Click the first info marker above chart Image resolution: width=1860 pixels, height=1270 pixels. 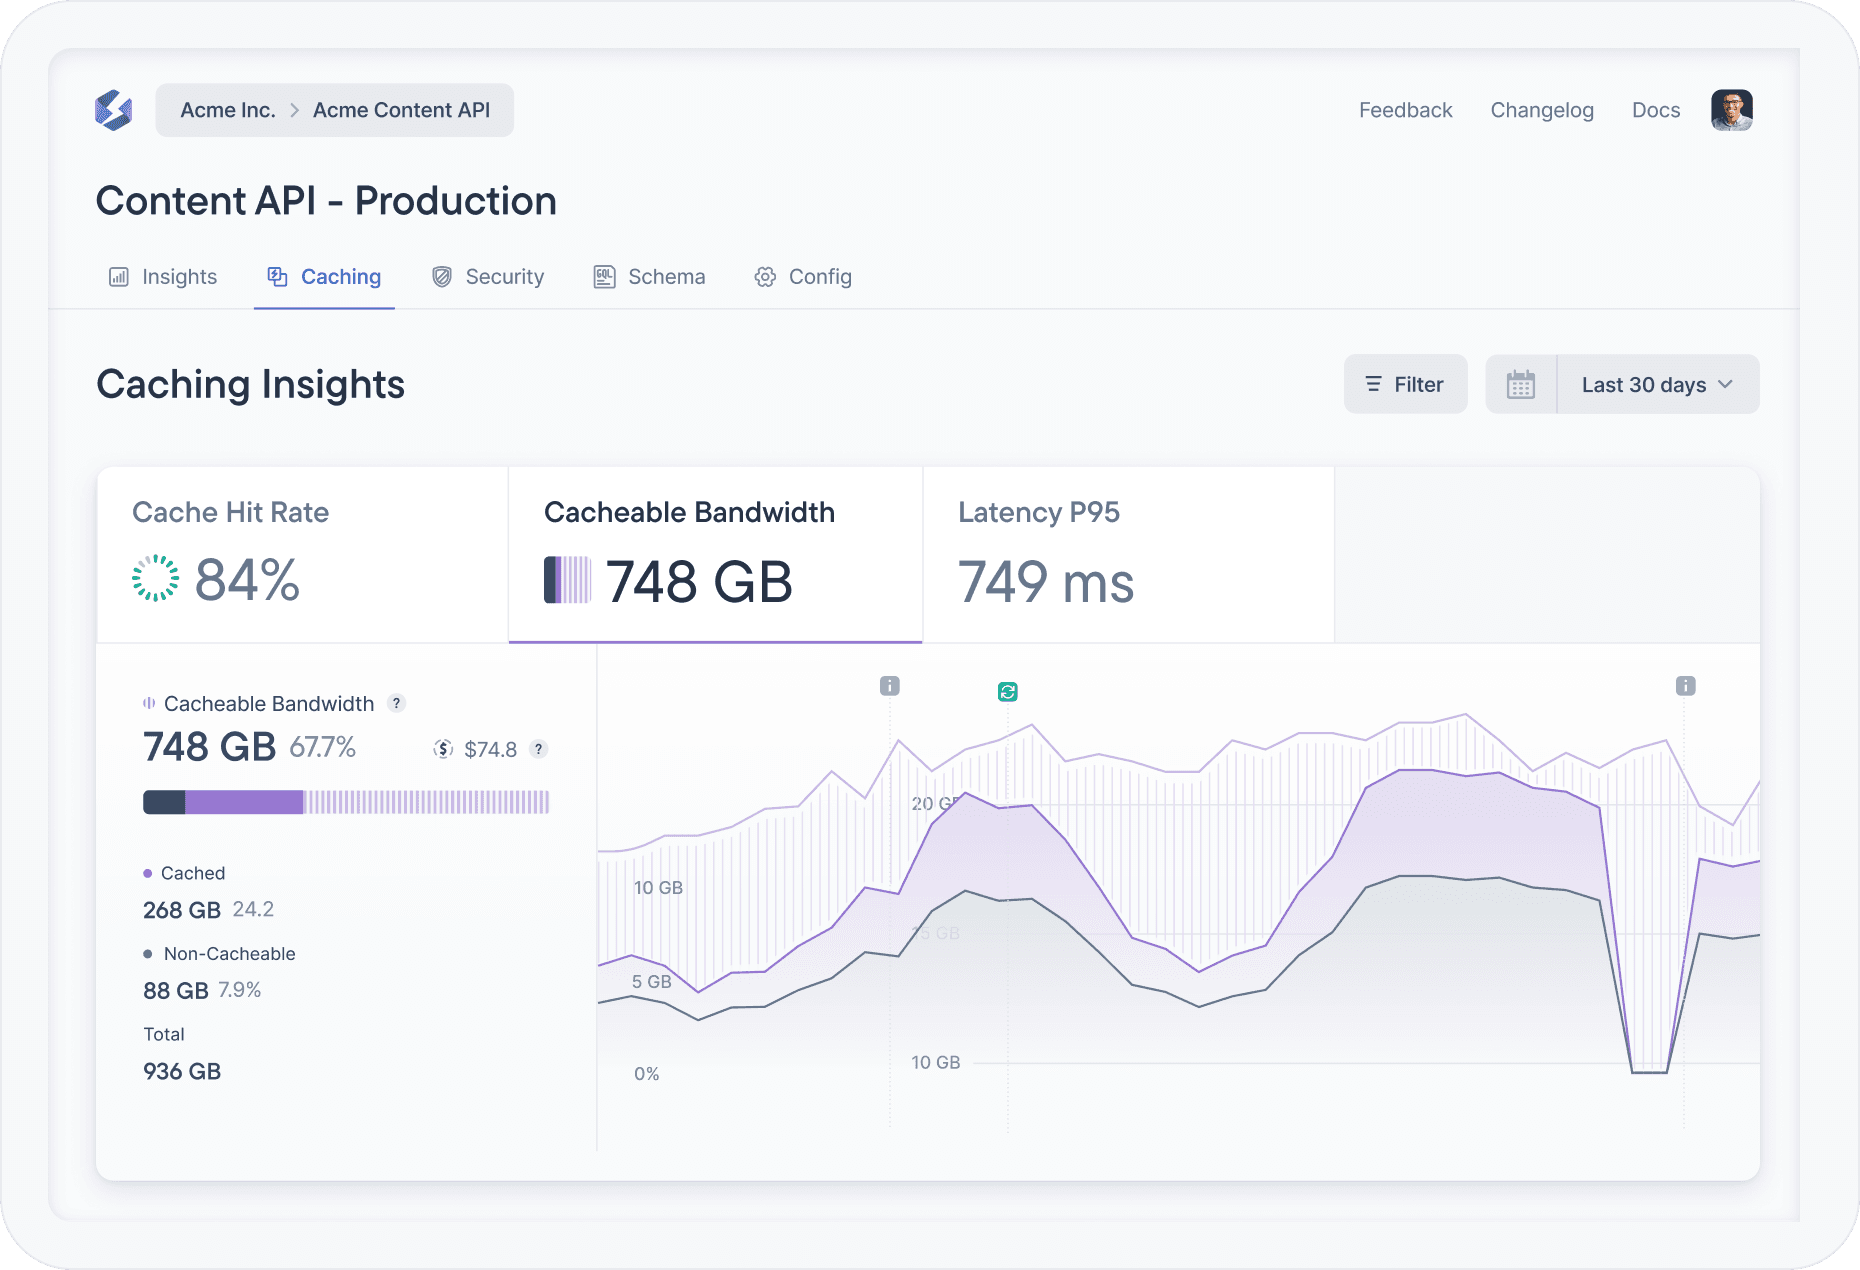coord(889,686)
